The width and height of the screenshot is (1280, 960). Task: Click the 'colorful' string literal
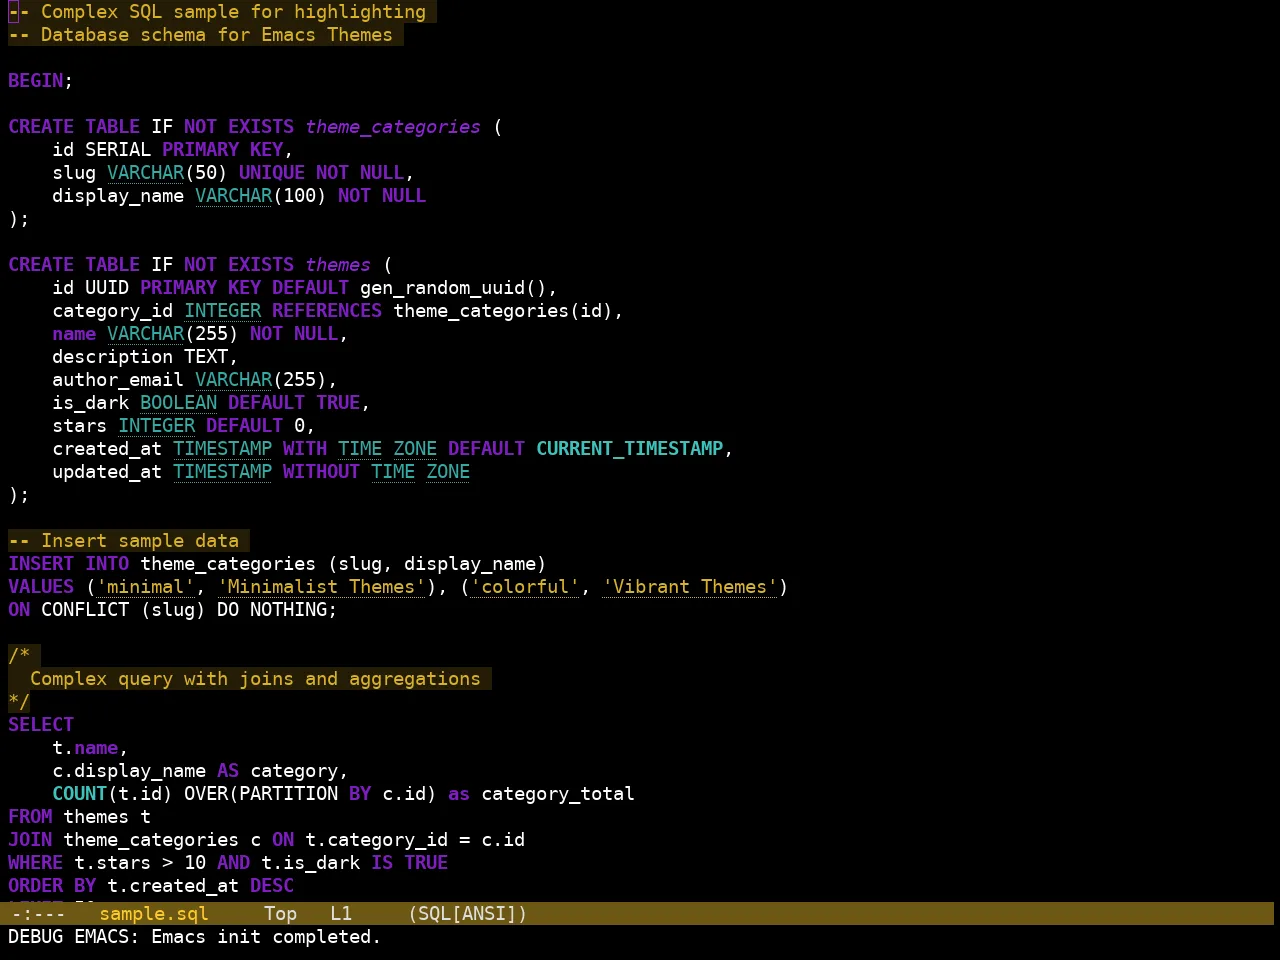pyautogui.click(x=525, y=586)
